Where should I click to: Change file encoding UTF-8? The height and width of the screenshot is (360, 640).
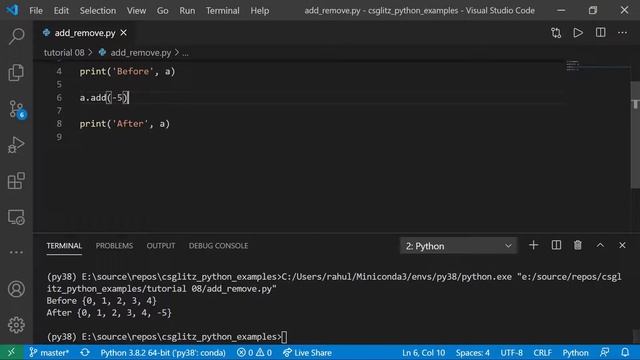coord(511,352)
